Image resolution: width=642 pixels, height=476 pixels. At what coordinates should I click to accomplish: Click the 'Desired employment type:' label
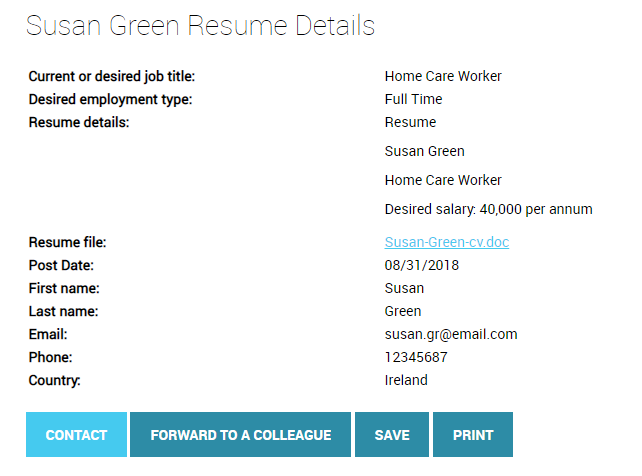point(111,99)
